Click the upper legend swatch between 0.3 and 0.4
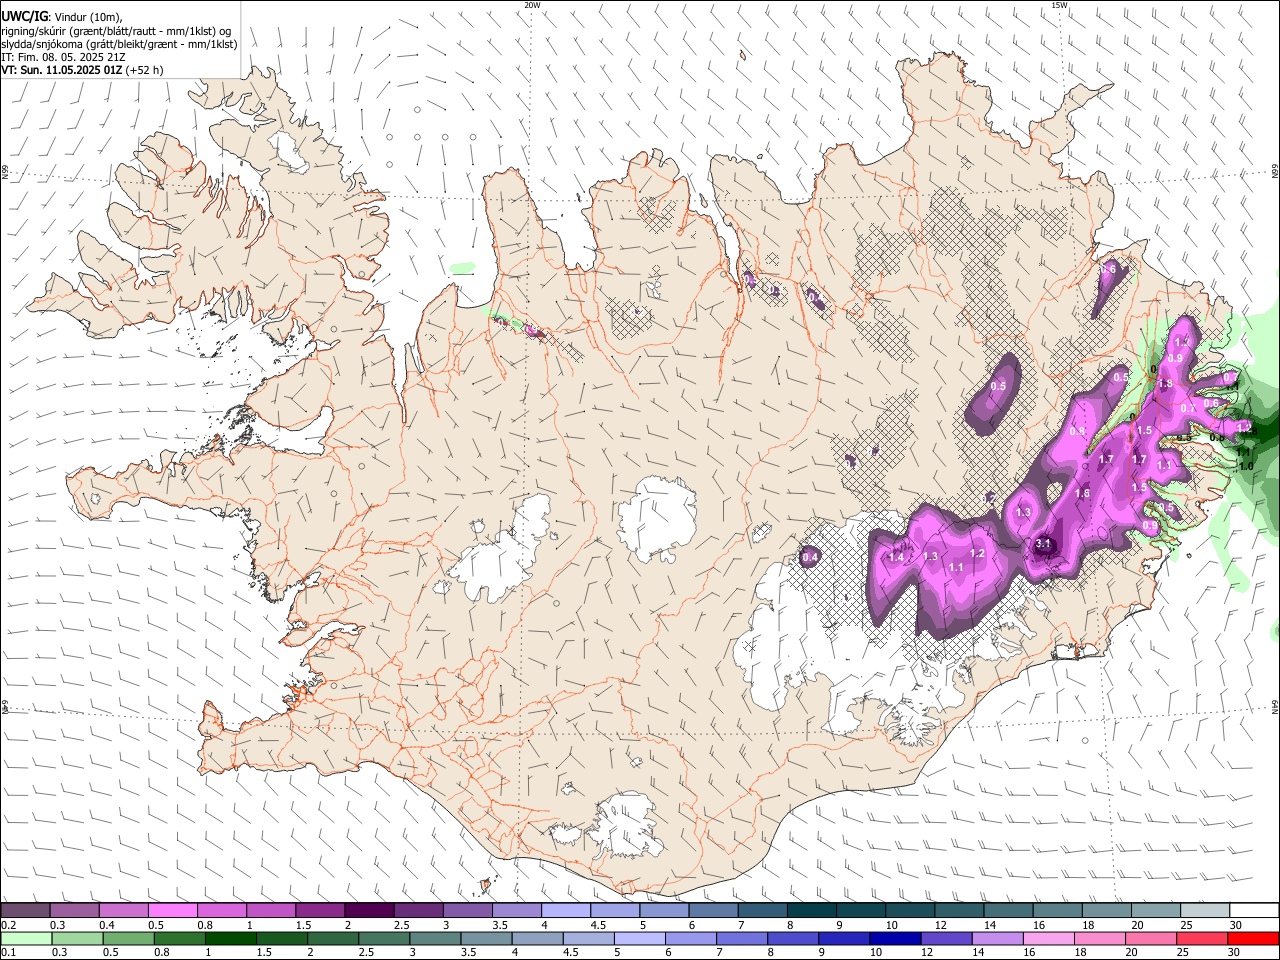This screenshot has height=960, width=1280. coord(75,911)
